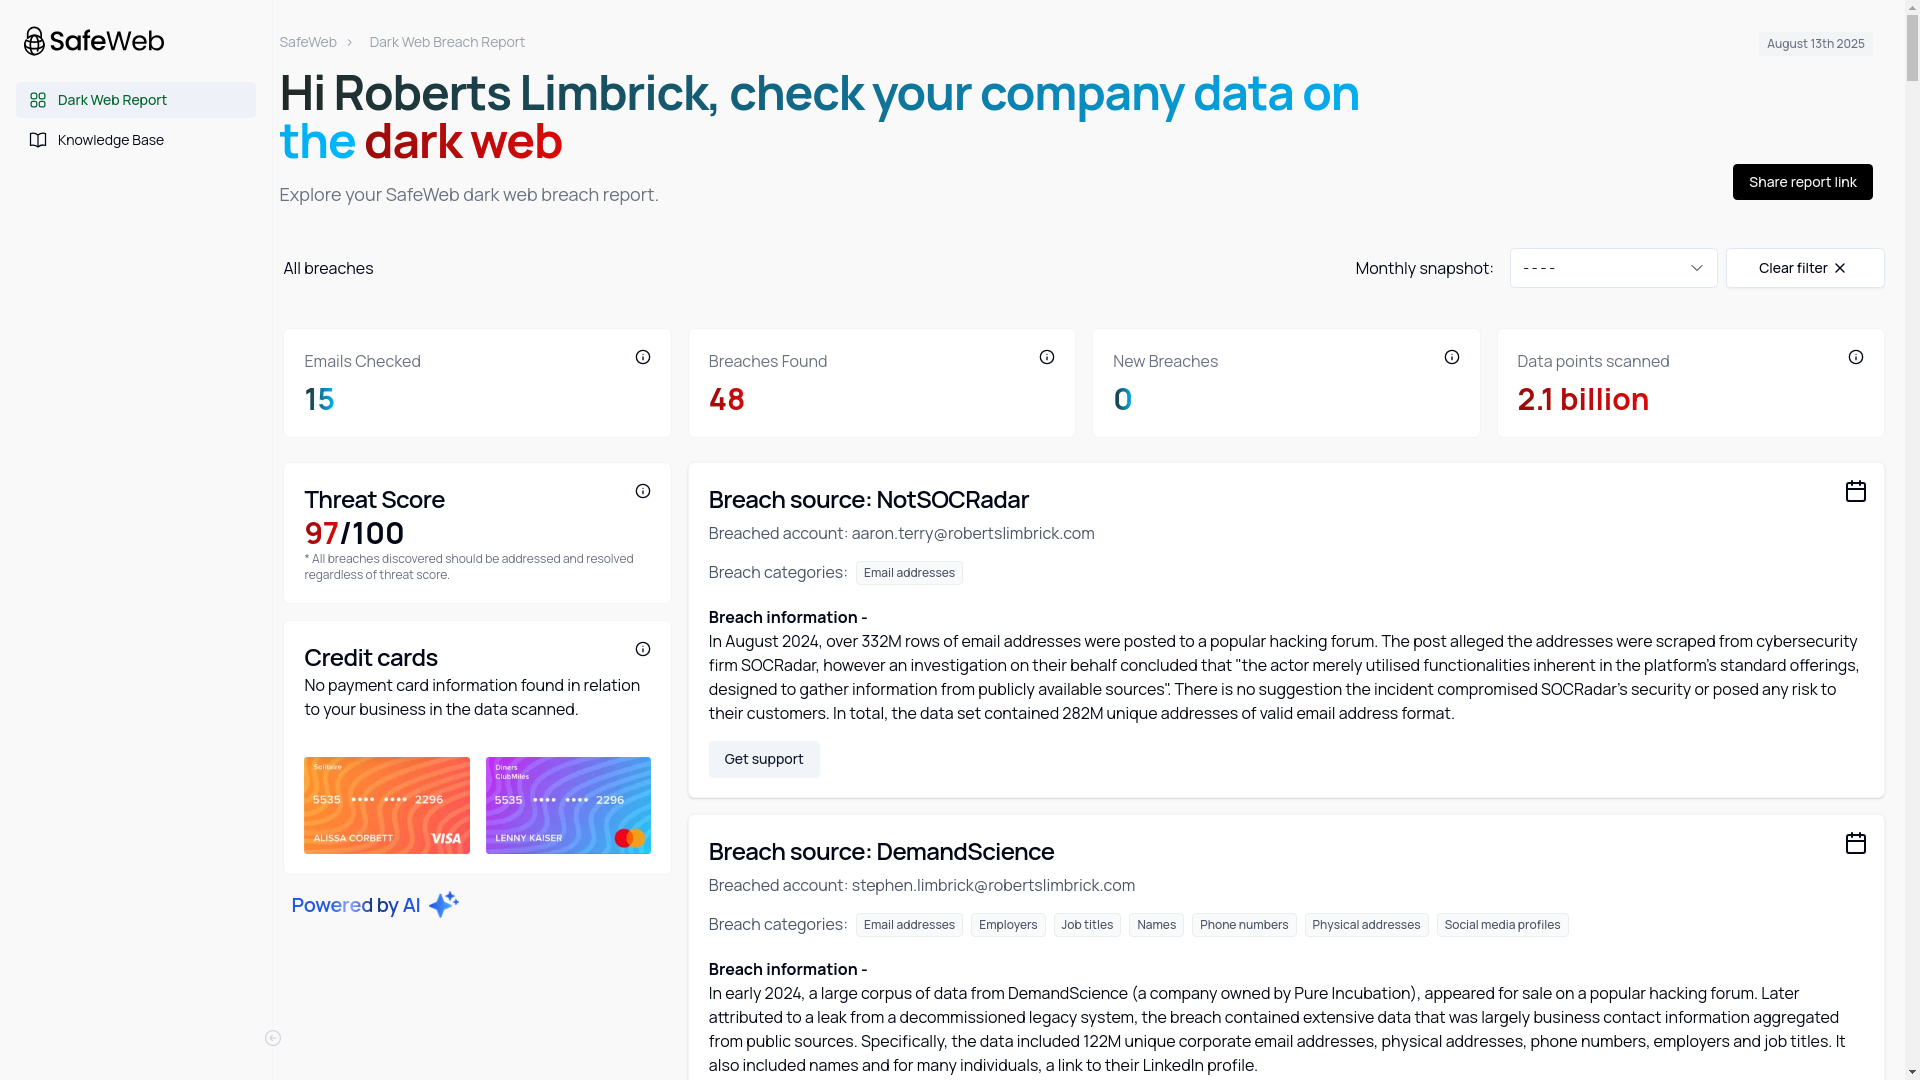Click the X icon in Clear filter
The width and height of the screenshot is (1920, 1080).
[1840, 268]
